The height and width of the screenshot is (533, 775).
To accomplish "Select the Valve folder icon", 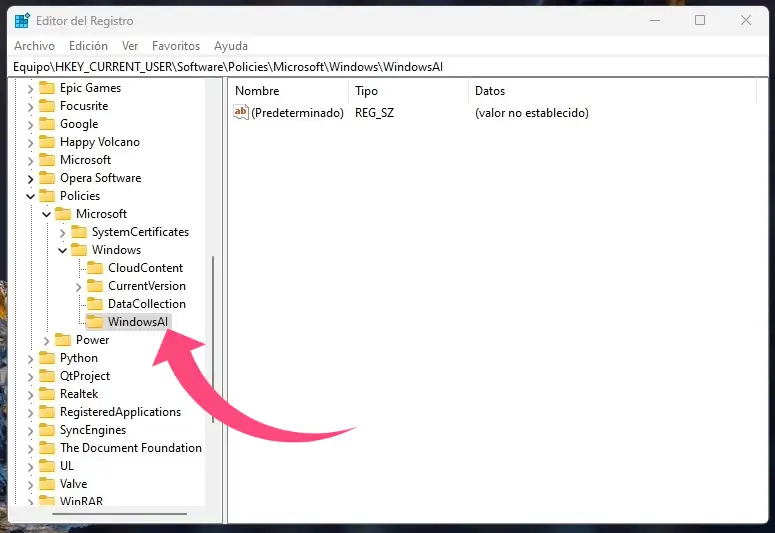I will pos(47,484).
